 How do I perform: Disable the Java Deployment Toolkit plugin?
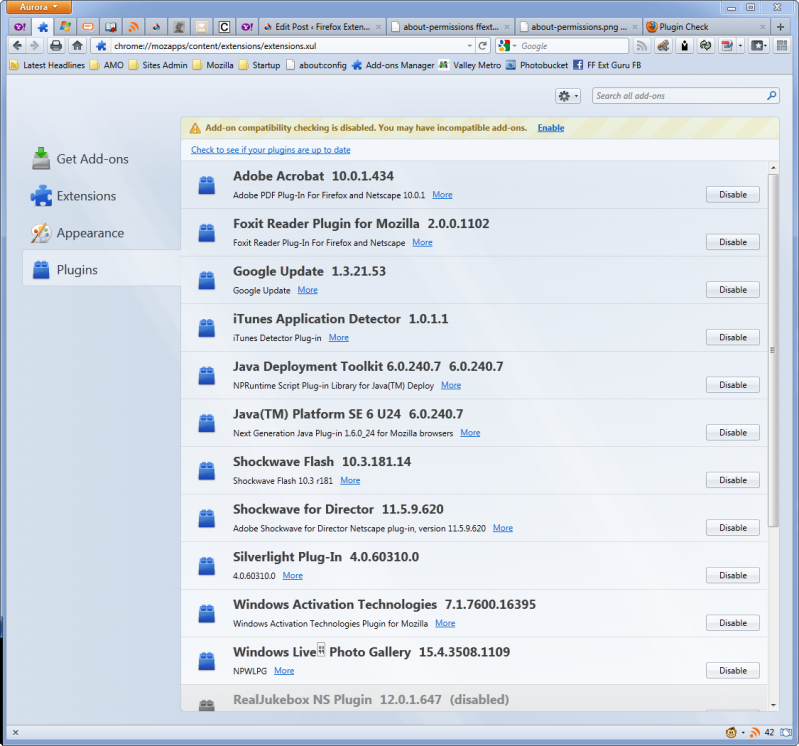click(x=732, y=385)
